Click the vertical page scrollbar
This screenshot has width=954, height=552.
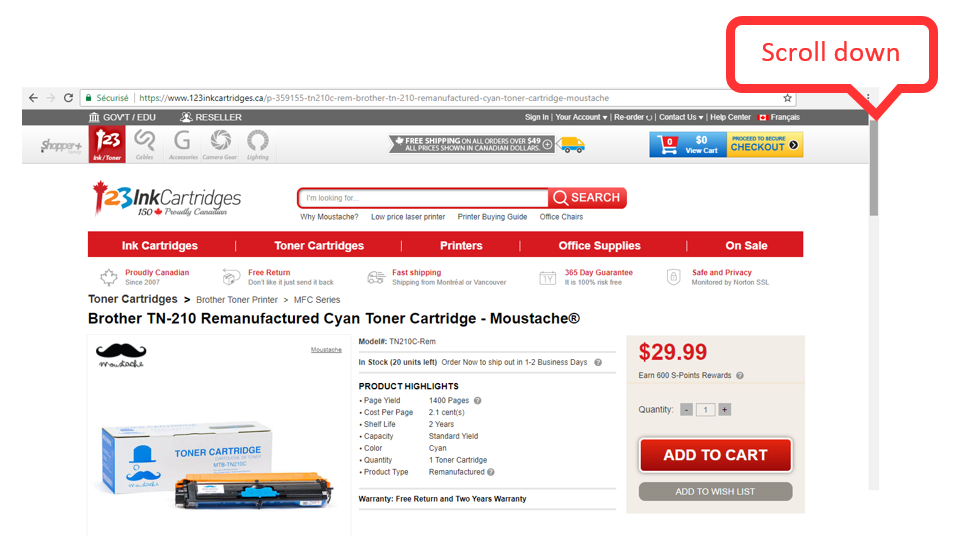(874, 168)
